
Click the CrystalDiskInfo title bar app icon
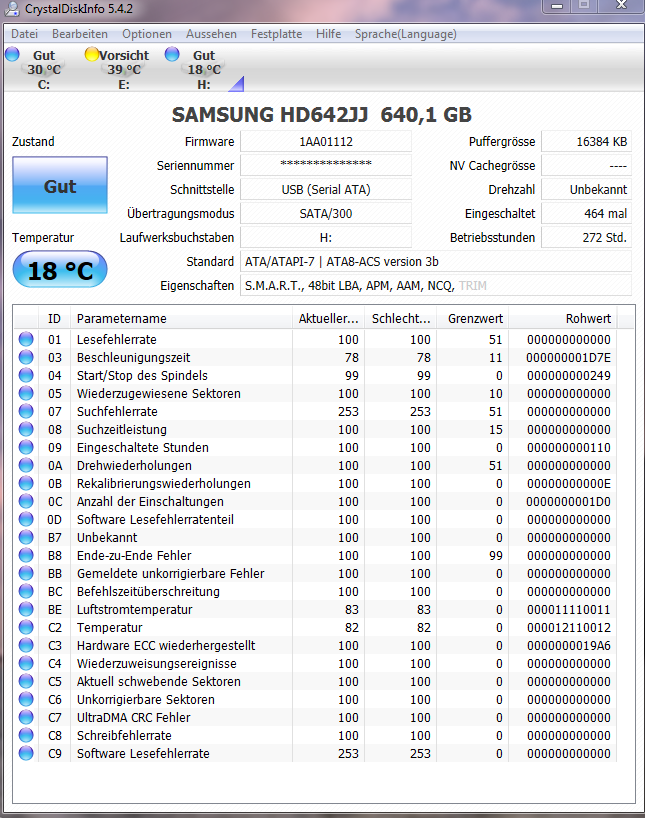click(11, 8)
